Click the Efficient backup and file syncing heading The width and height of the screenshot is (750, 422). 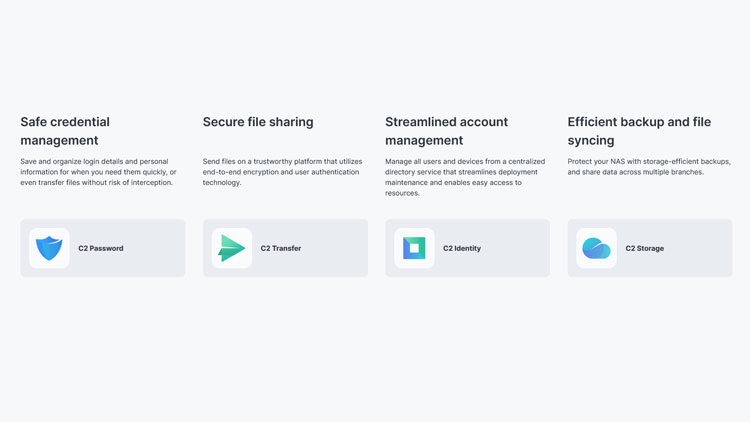pyautogui.click(x=639, y=131)
